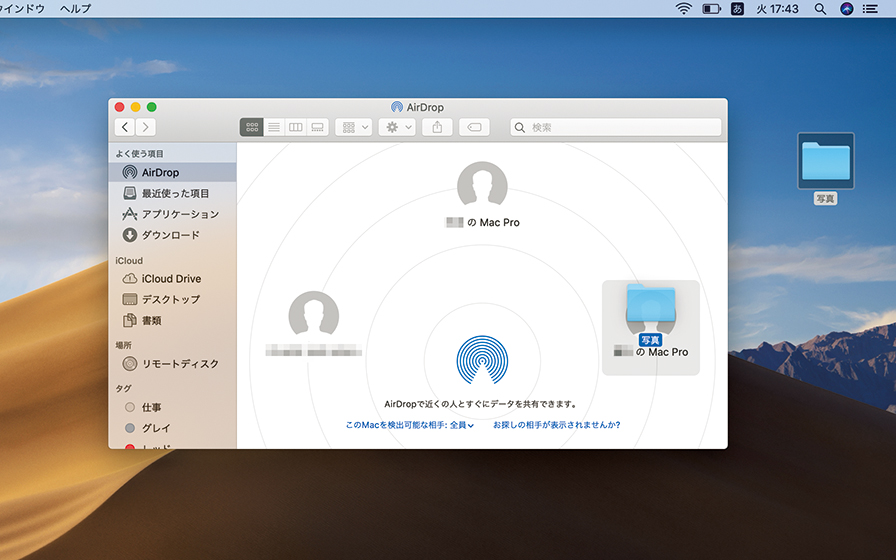Viewport: 896px width, 560px height.
Task: Open the Share toolbar button
Action: [x=436, y=127]
